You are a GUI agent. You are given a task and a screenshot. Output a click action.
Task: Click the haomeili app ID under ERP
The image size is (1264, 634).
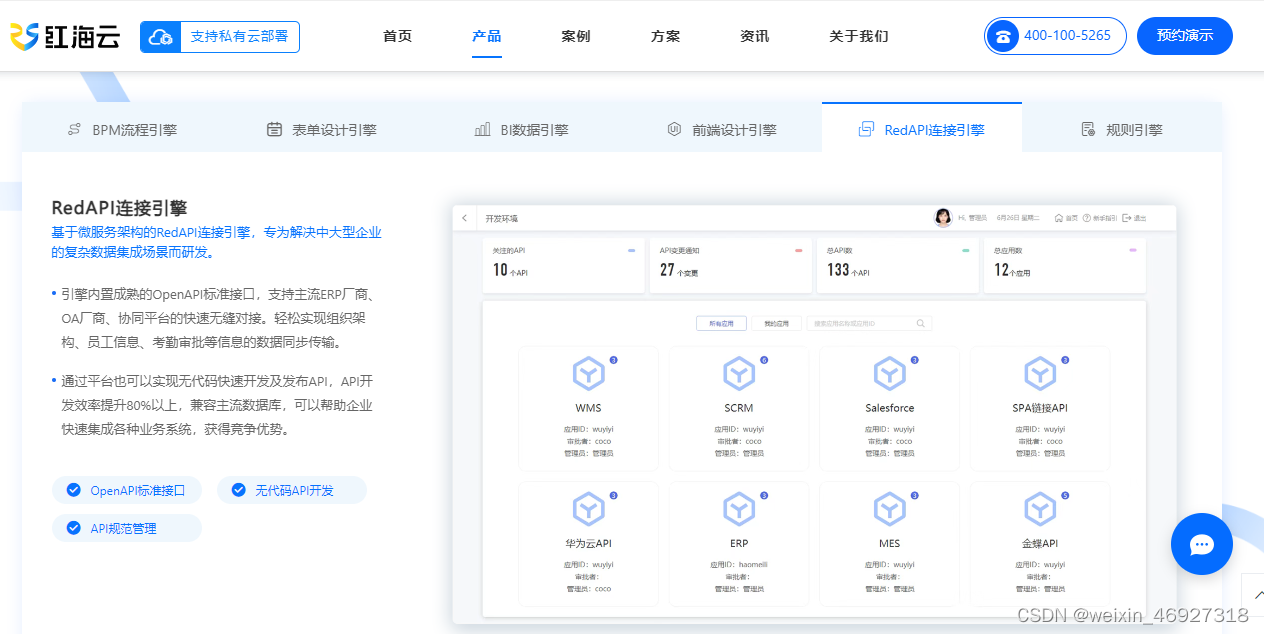click(753, 565)
